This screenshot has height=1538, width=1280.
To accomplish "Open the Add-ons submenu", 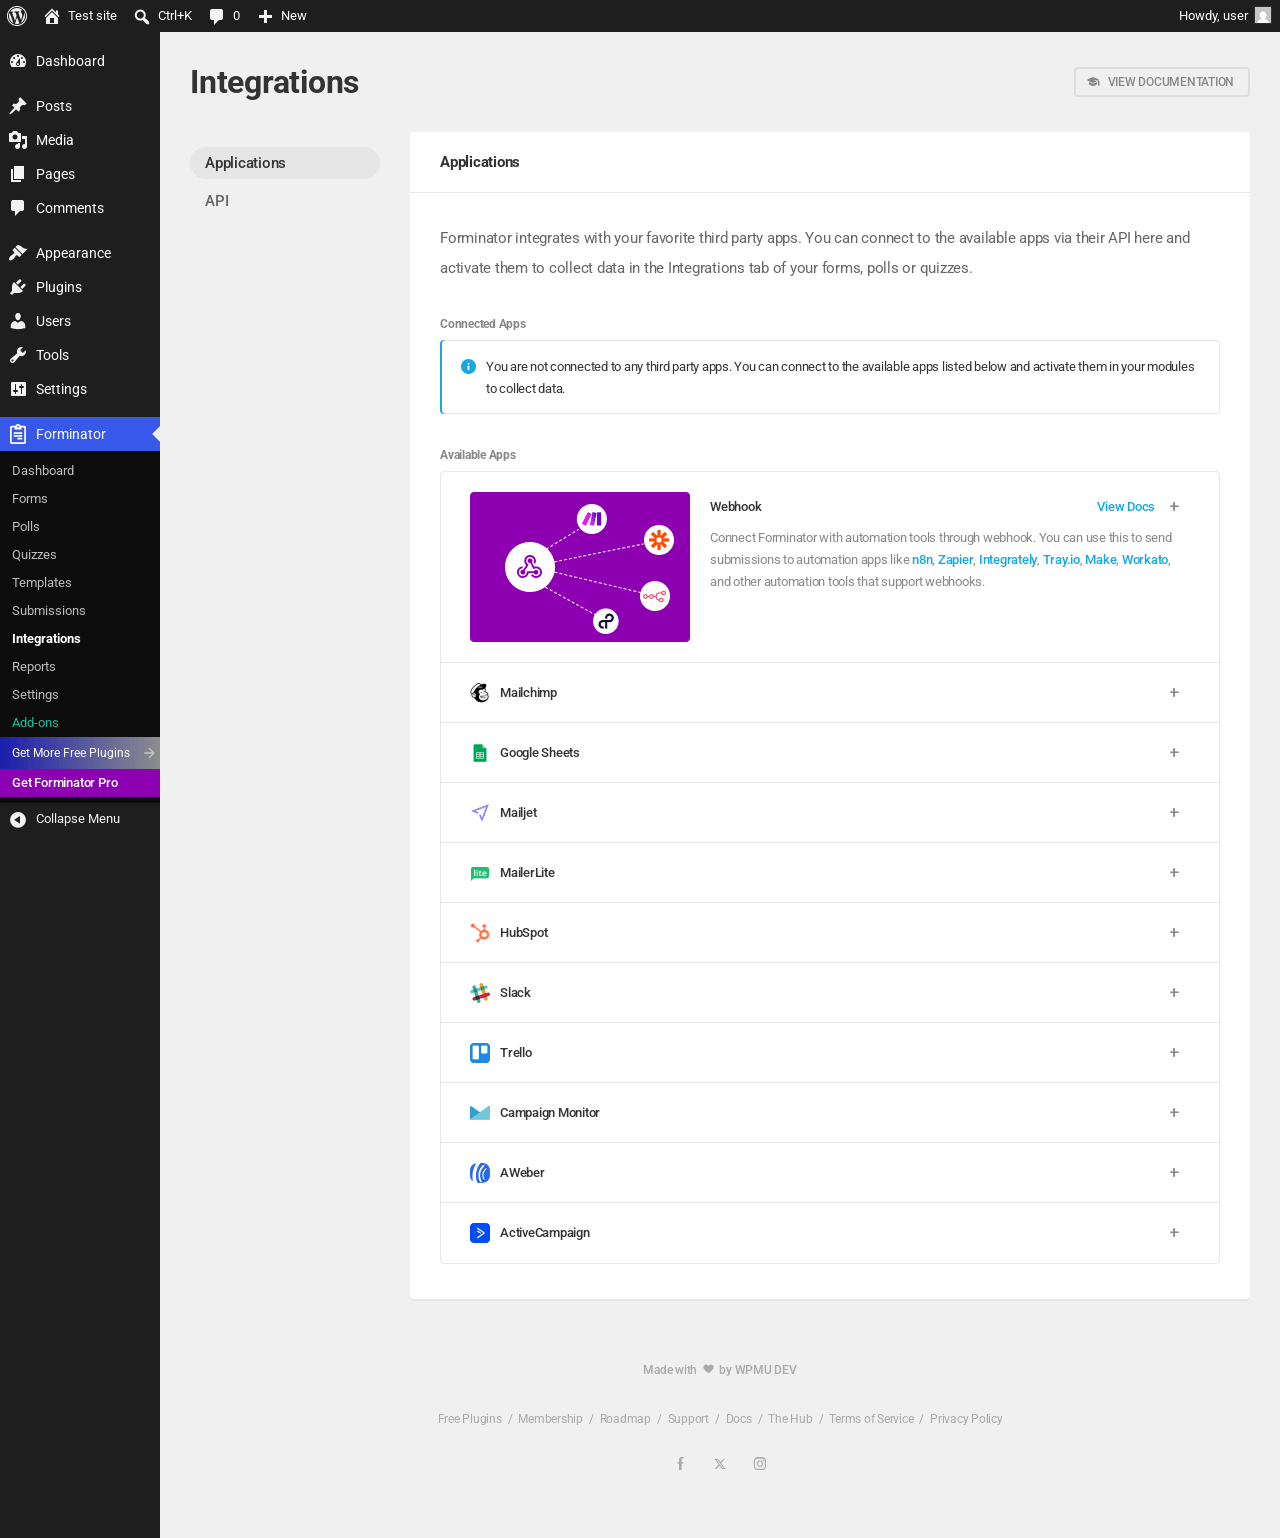I will (x=80, y=723).
